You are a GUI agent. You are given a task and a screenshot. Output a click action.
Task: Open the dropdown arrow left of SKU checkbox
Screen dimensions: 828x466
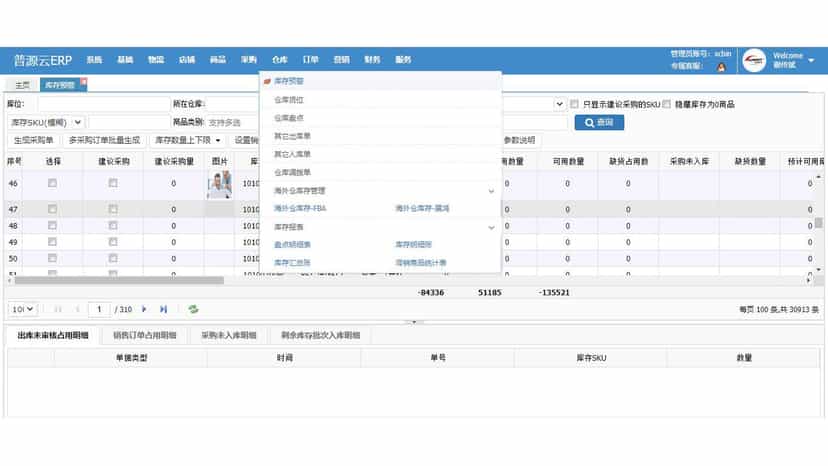coord(559,104)
